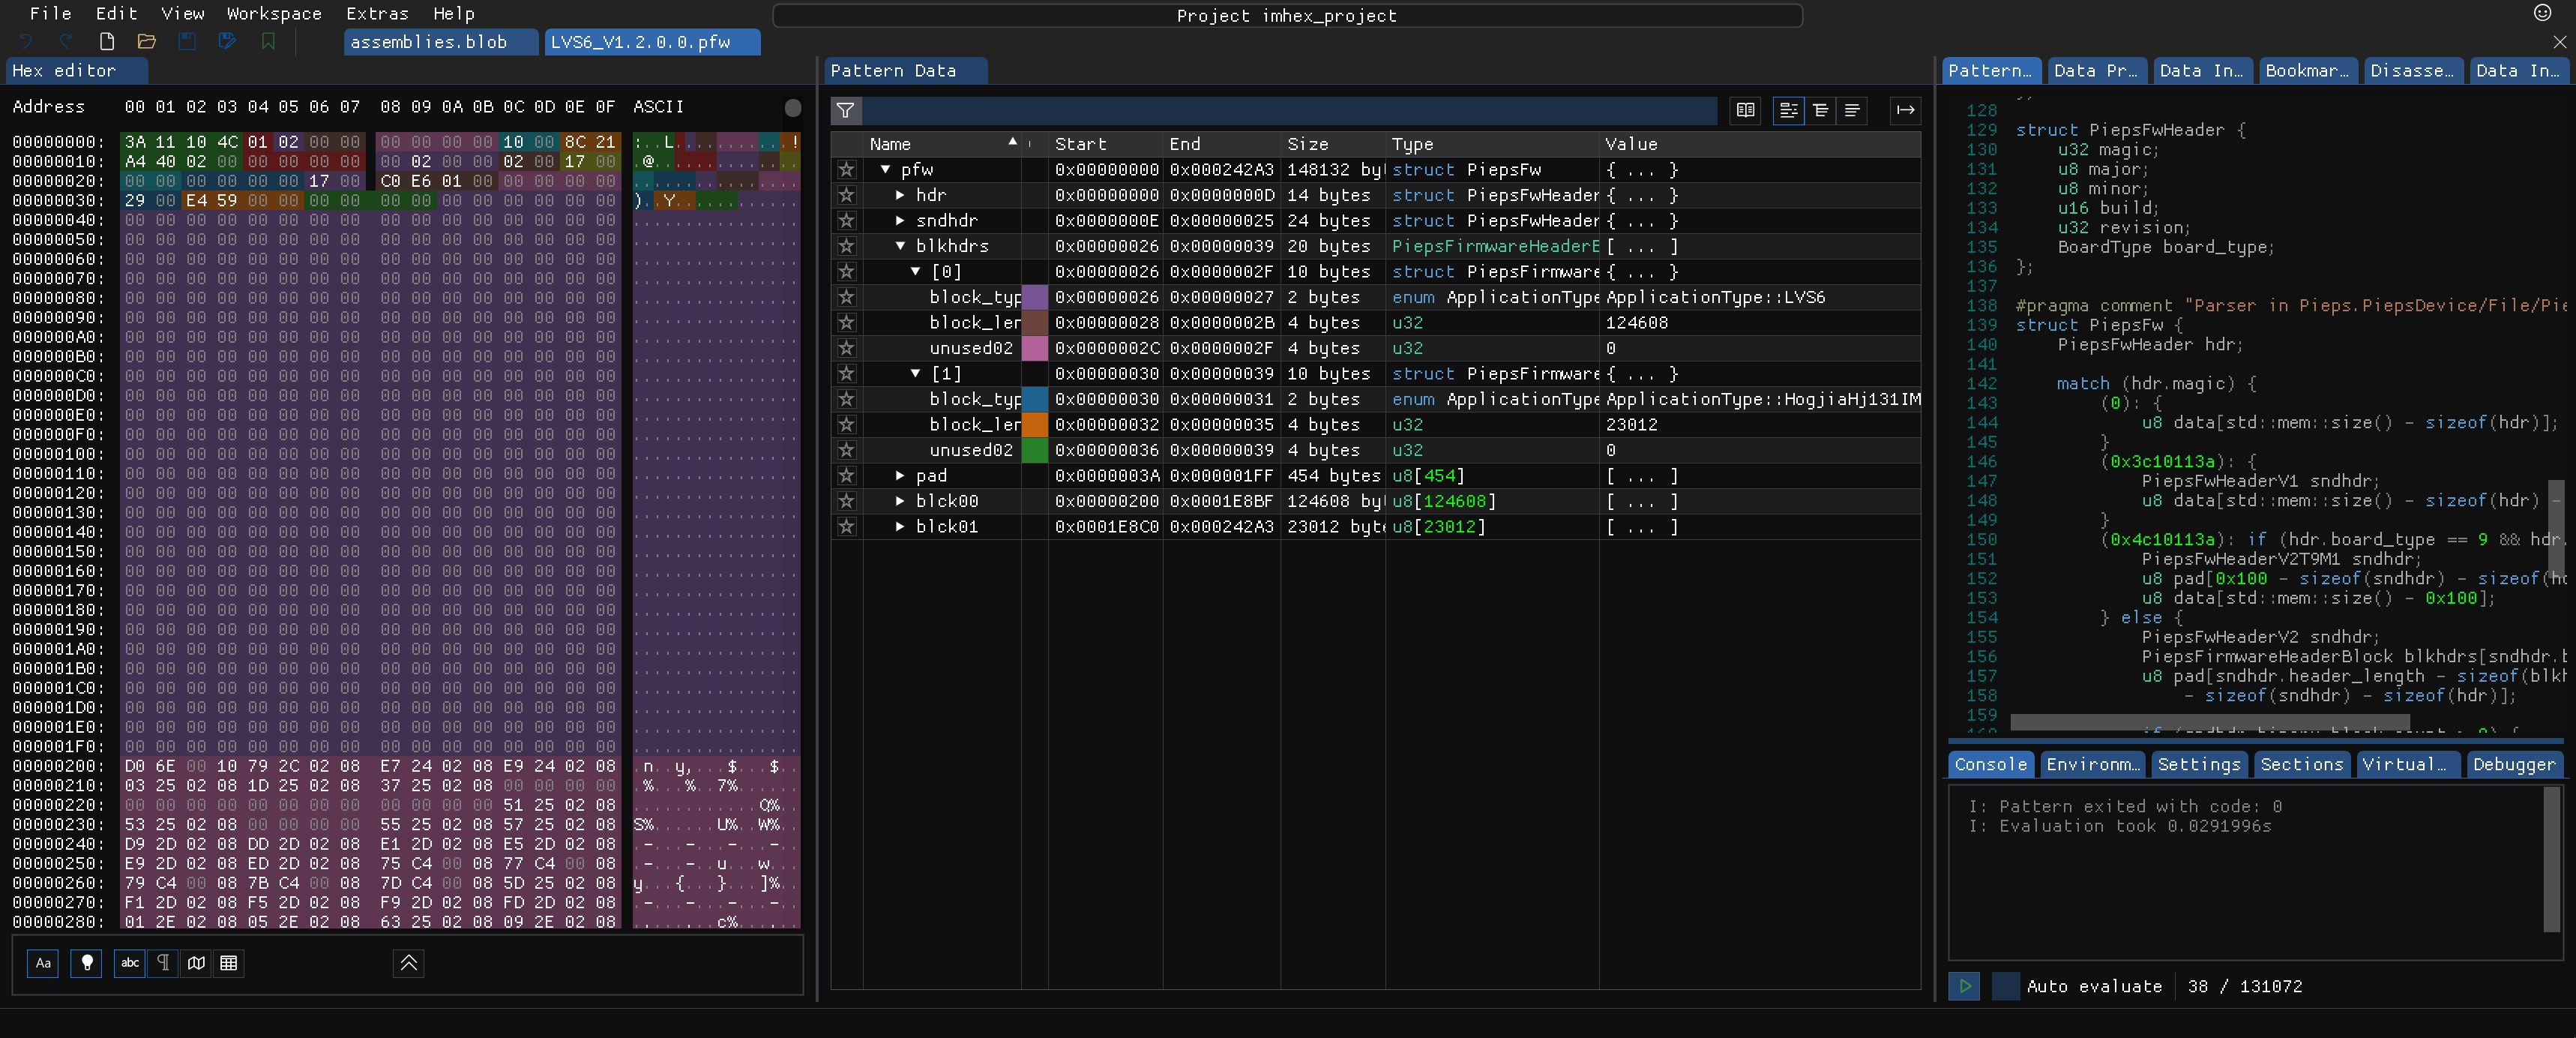This screenshot has width=2576, height=1038.
Task: Expand the blck01 tree node
Action: coord(901,527)
